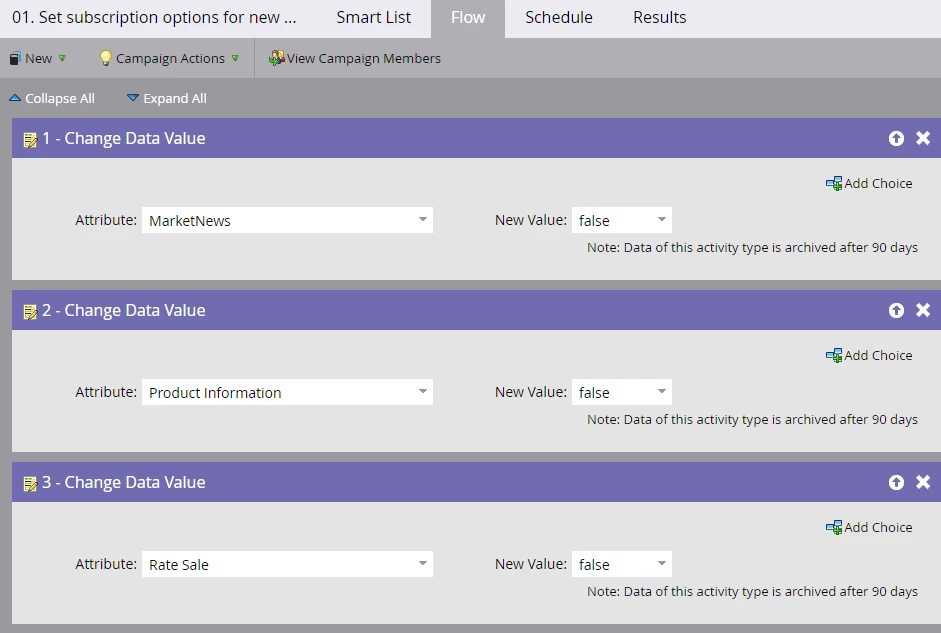Remove step 2 Change Data Value
The image size is (941, 633).
[923, 311]
